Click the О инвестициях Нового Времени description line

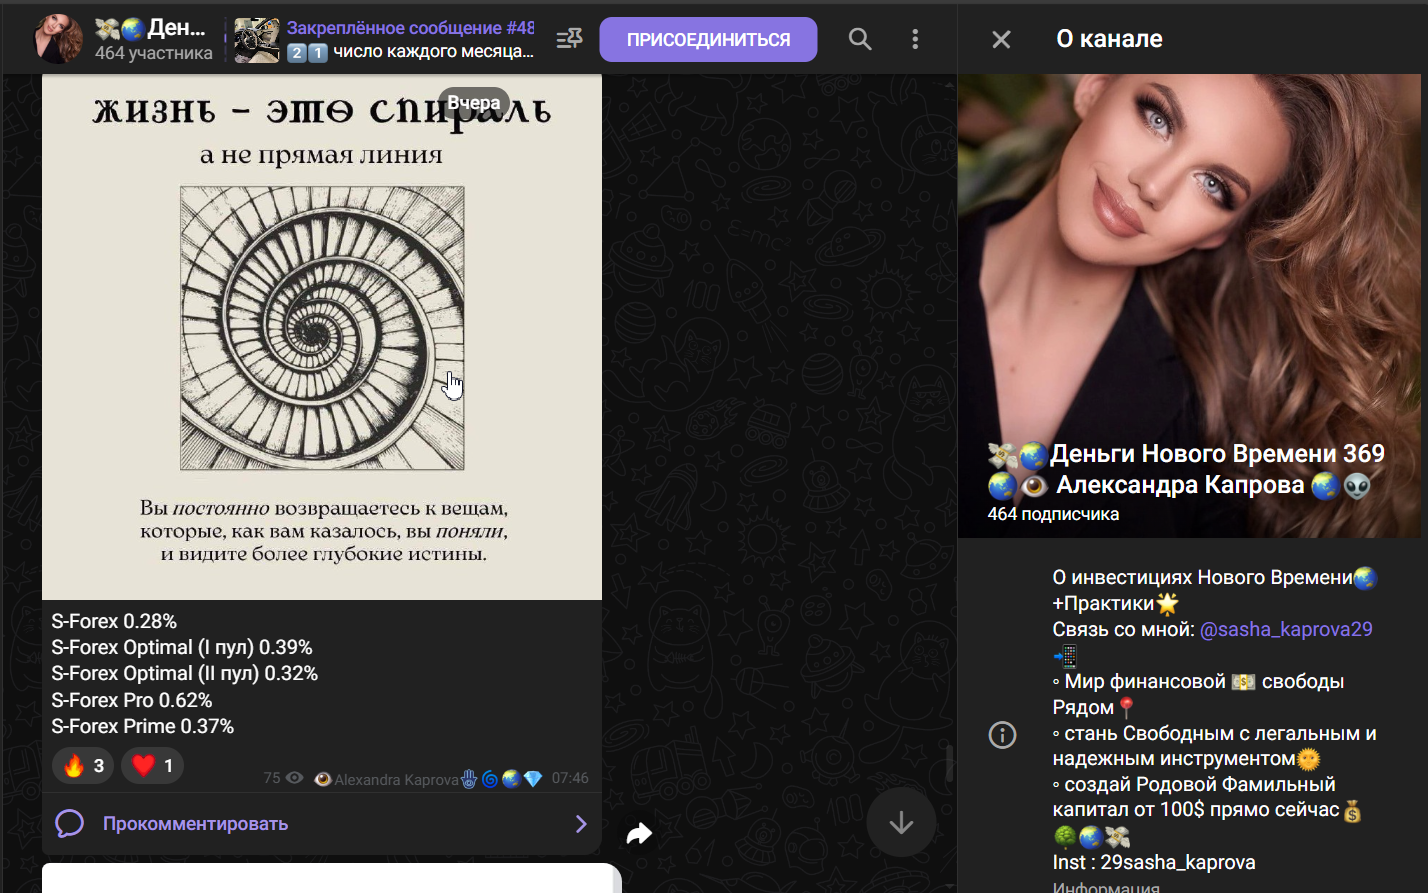pos(1215,577)
